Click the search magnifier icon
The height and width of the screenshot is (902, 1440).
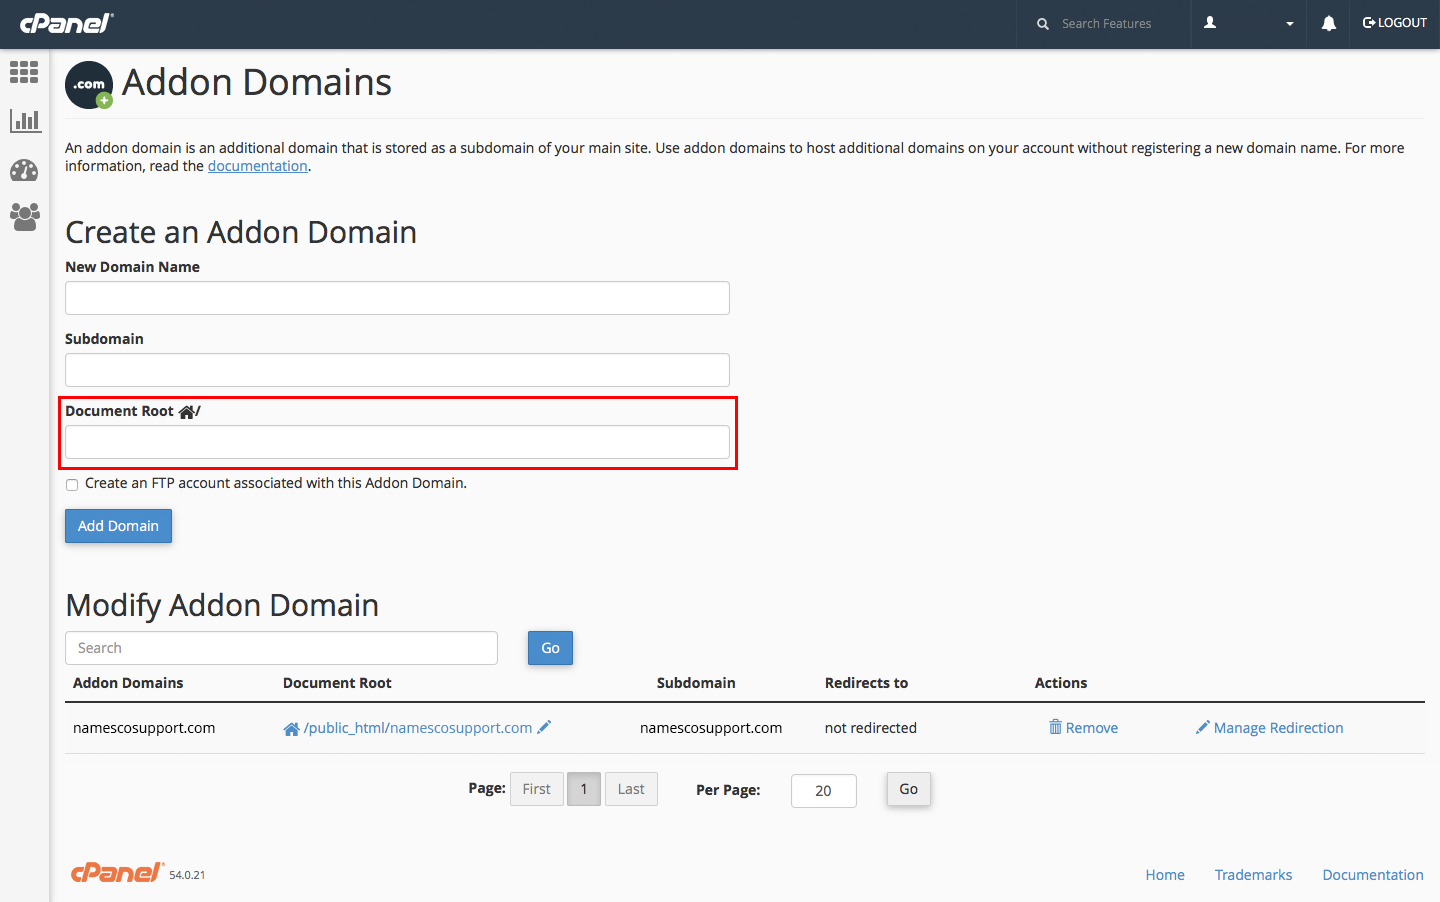(1043, 23)
